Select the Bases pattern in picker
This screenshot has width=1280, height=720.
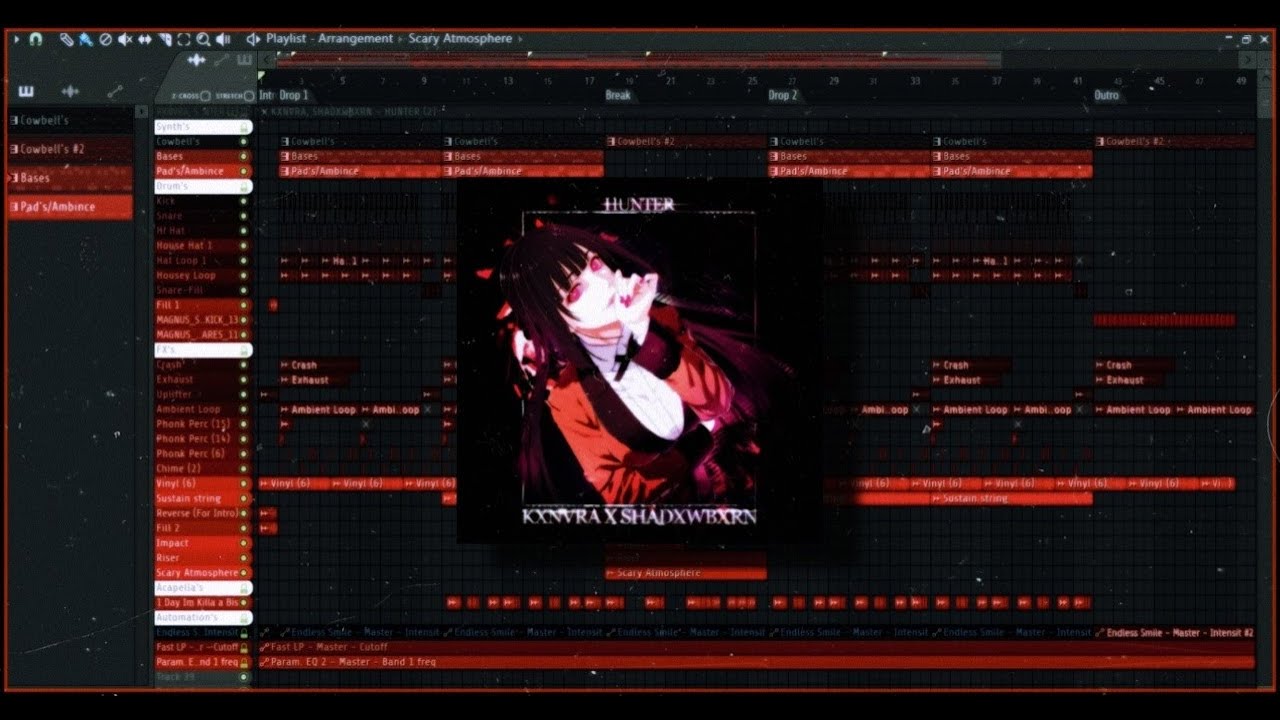pos(70,178)
